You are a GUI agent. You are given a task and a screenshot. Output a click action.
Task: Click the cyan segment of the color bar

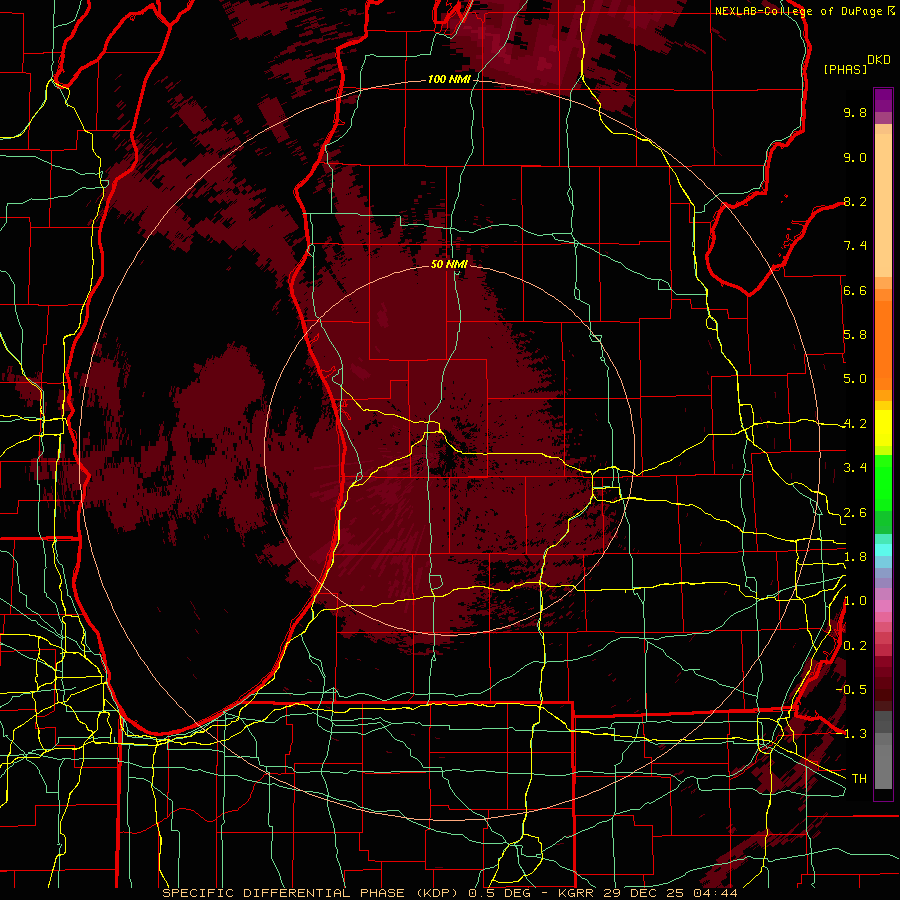pos(883,550)
